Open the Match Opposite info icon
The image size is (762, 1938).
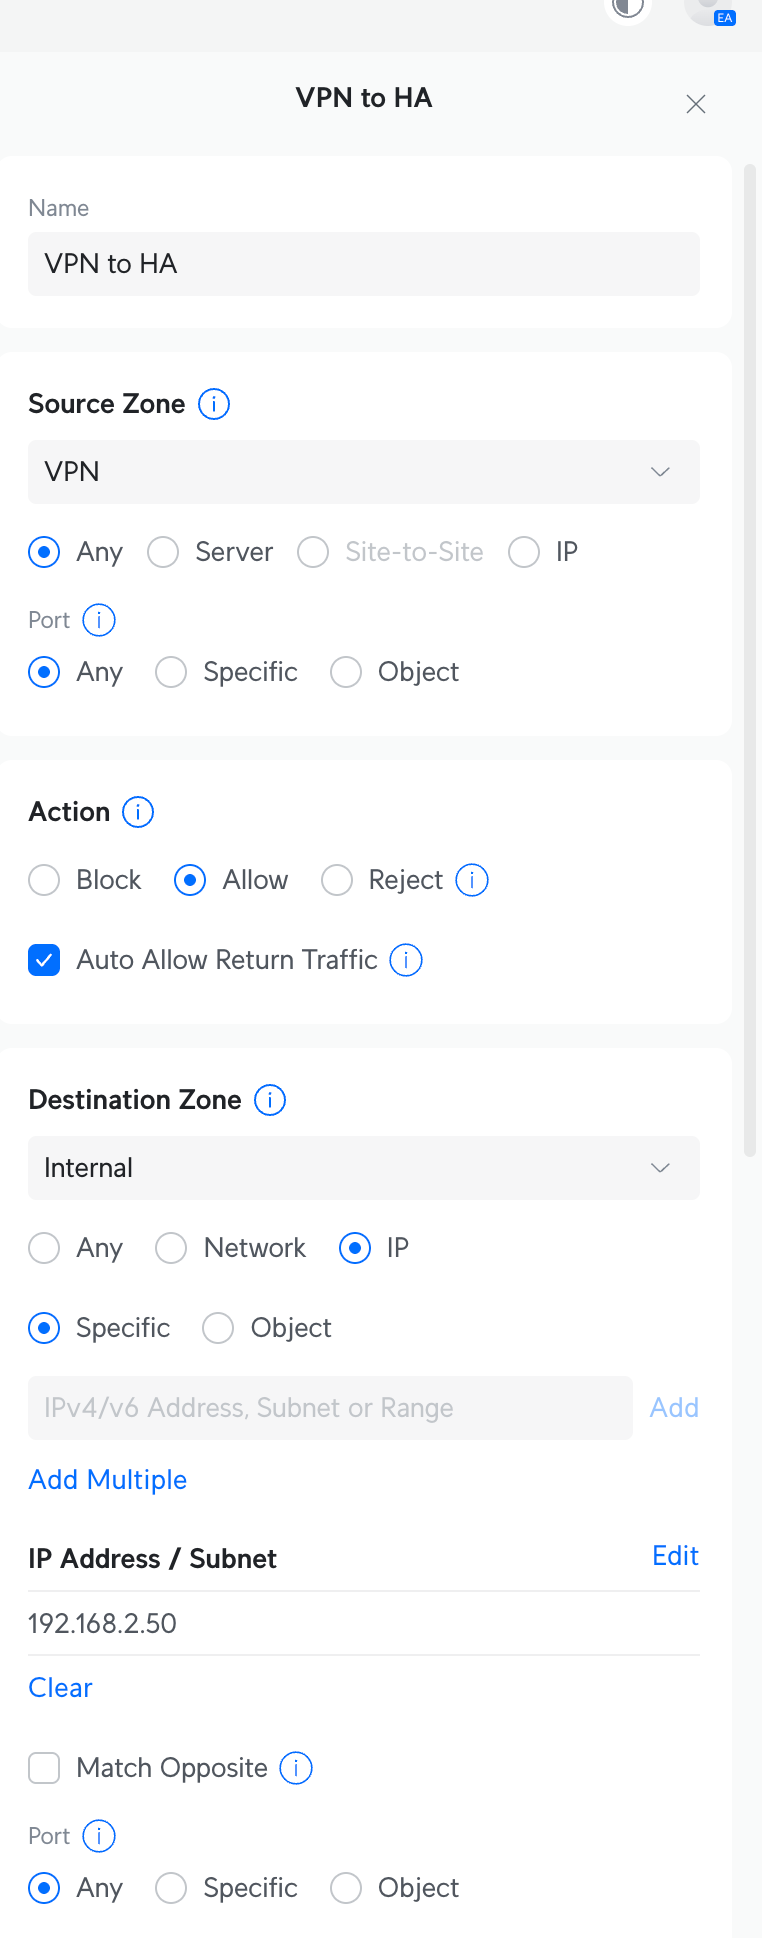point(296,1768)
